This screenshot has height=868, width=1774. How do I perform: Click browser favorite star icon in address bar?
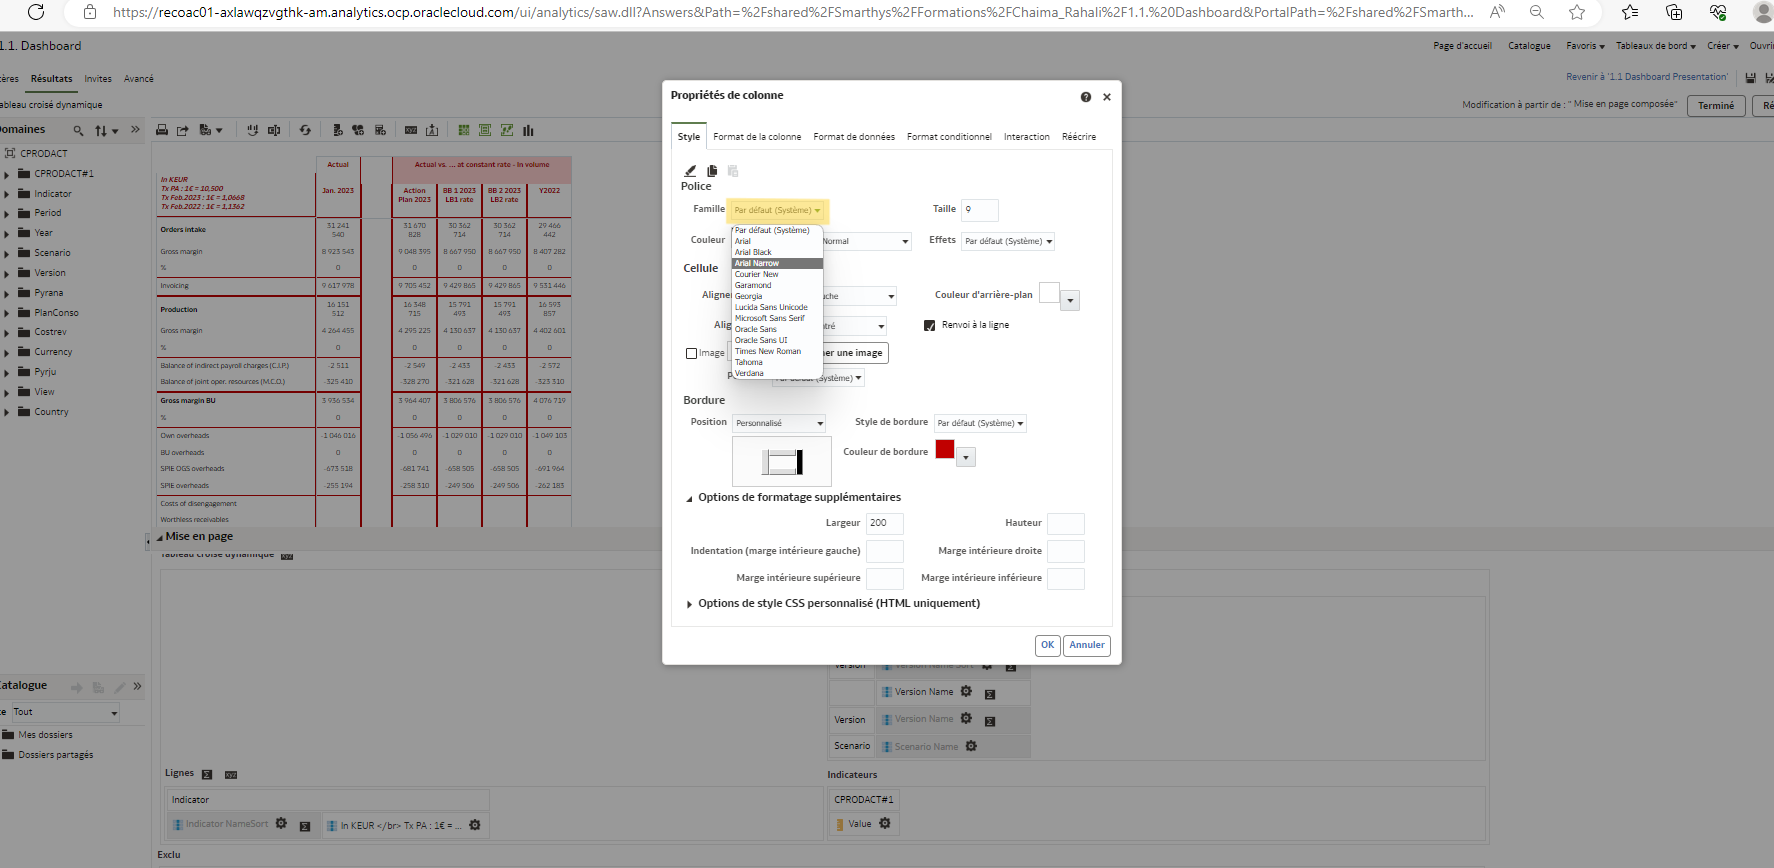pos(1577,12)
